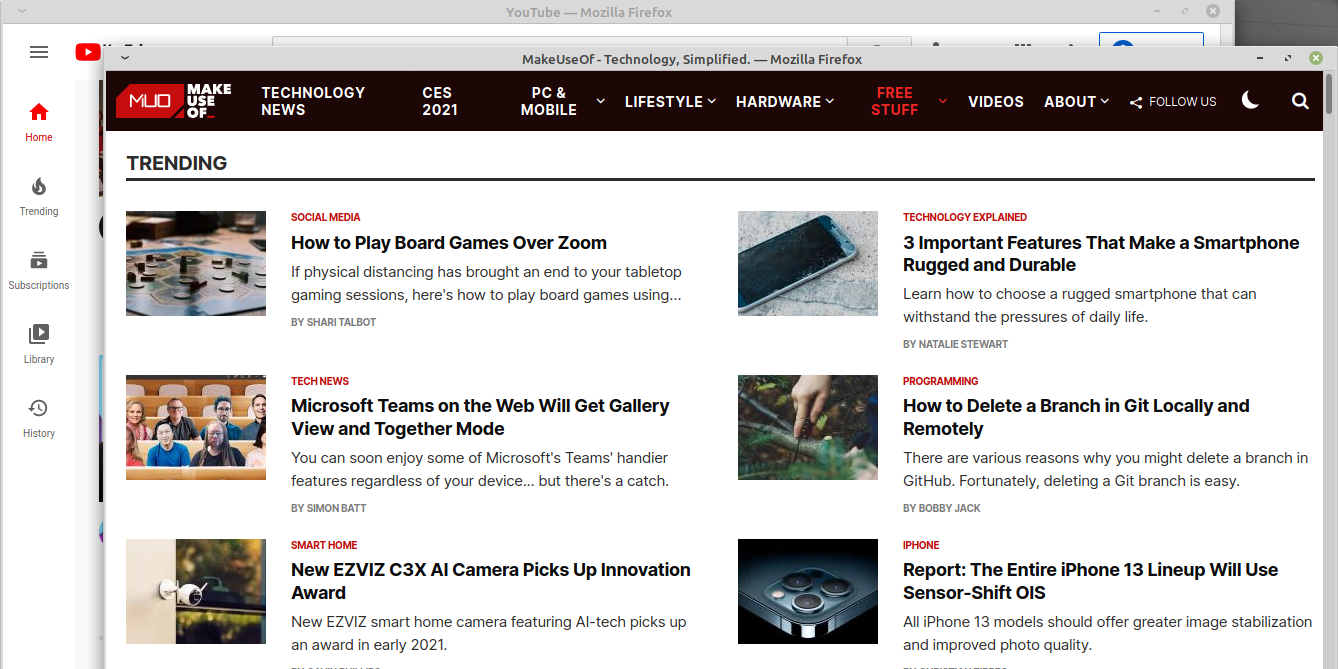The width and height of the screenshot is (1338, 669).
Task: Open the Videos menu item
Action: 995,101
